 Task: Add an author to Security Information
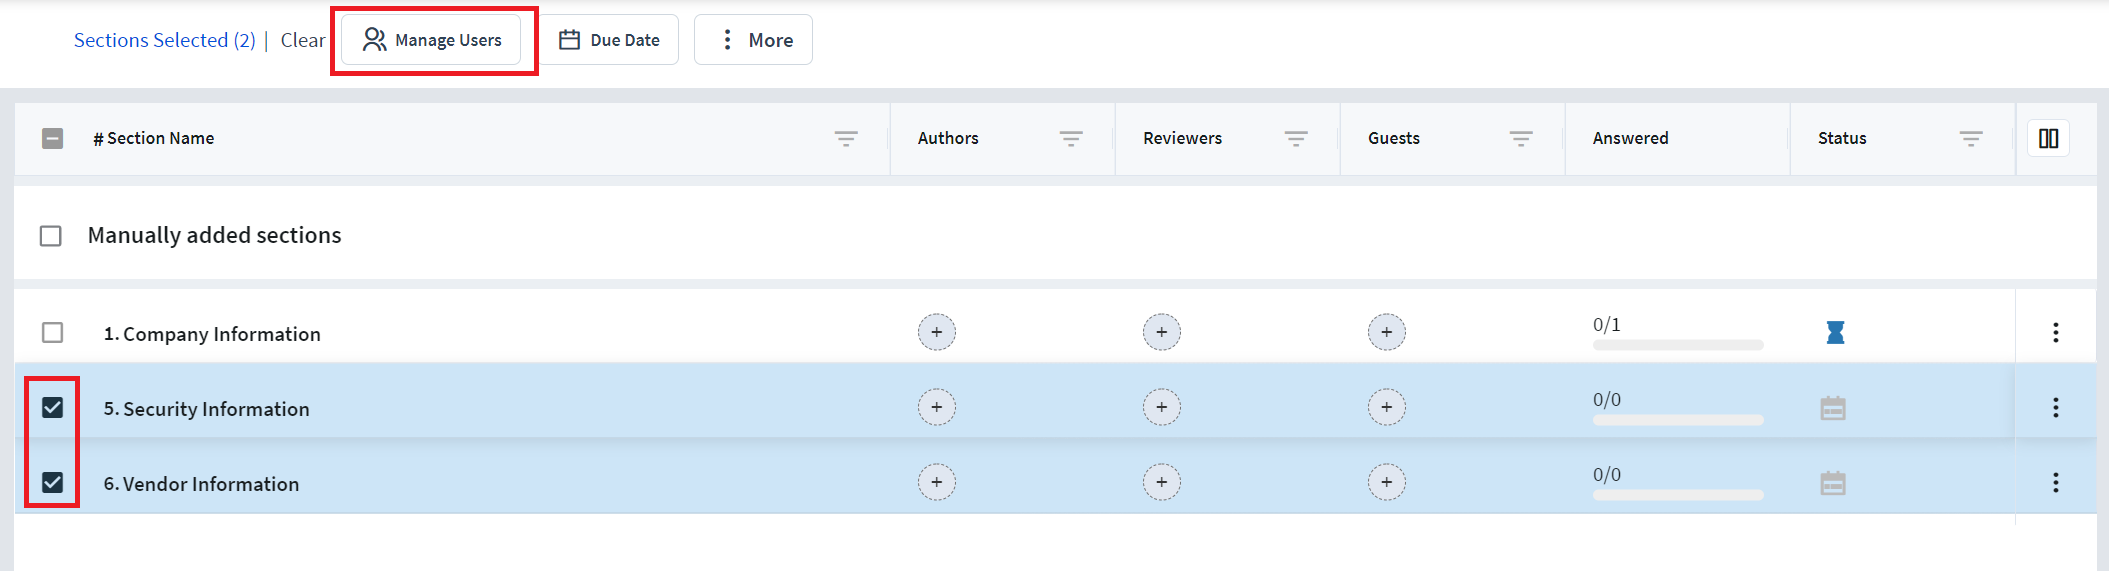[937, 407]
